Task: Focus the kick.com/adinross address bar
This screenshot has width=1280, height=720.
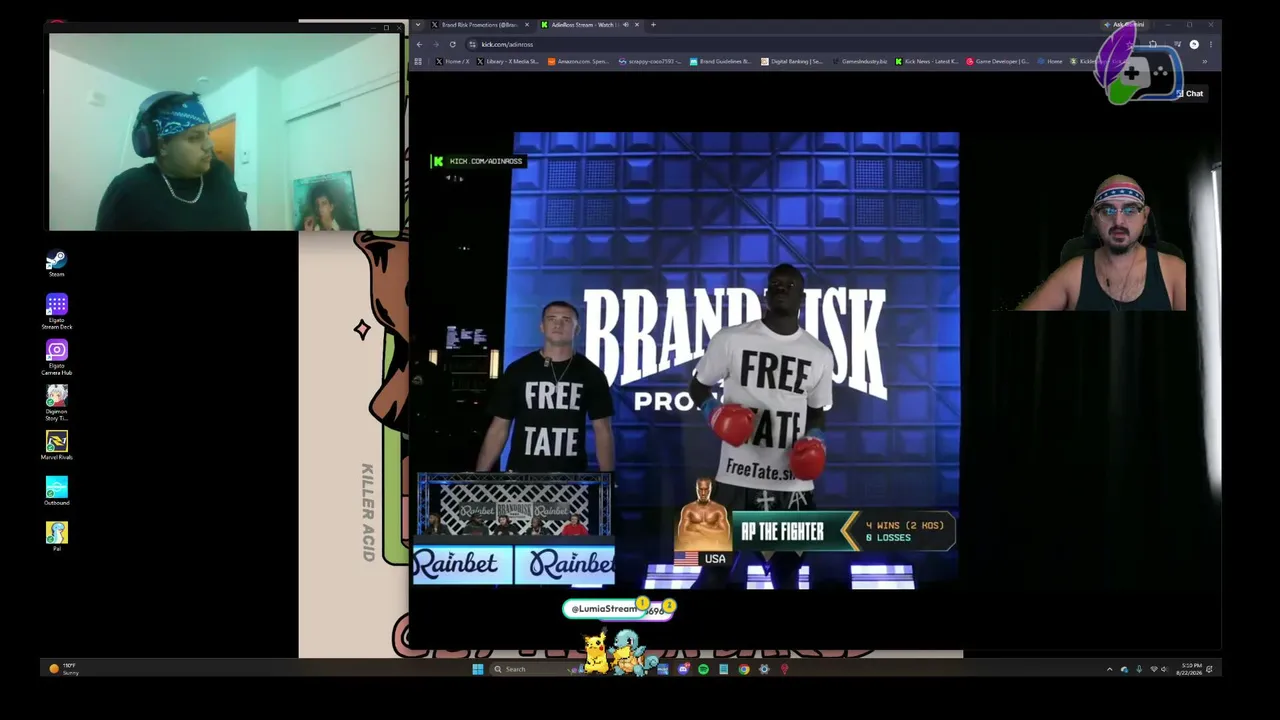Action: click(x=800, y=44)
